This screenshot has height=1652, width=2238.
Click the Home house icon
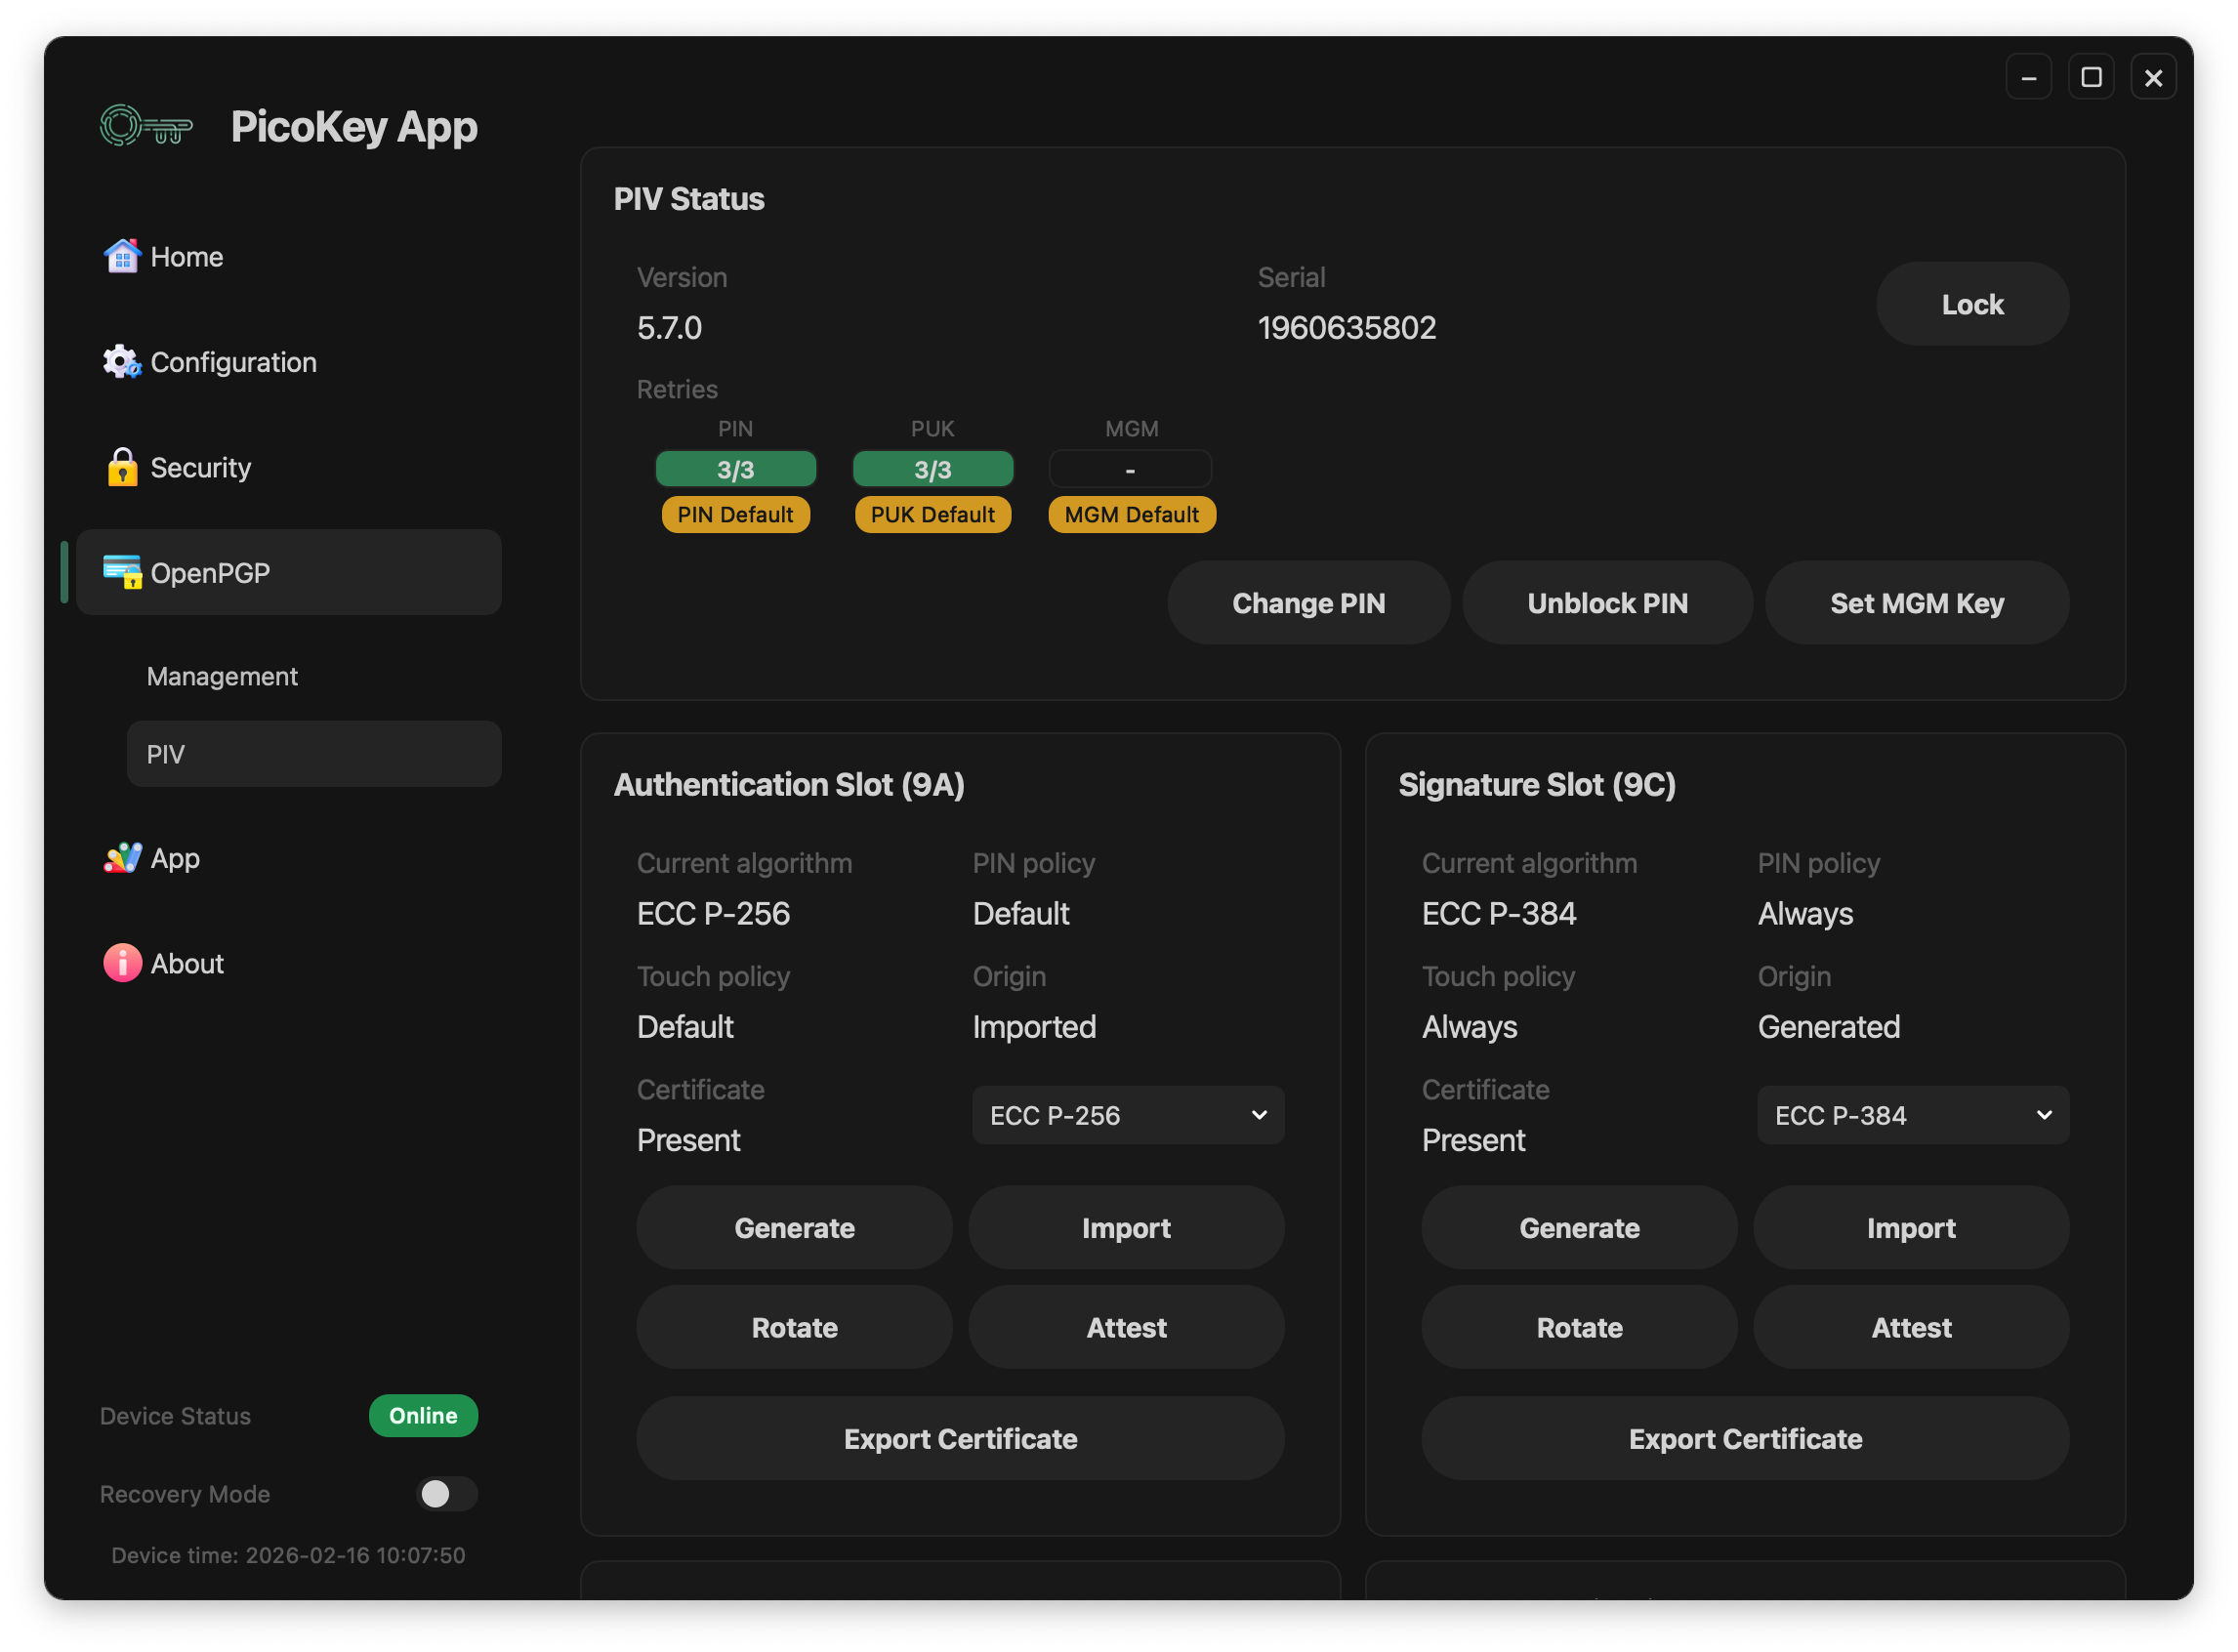tap(122, 257)
